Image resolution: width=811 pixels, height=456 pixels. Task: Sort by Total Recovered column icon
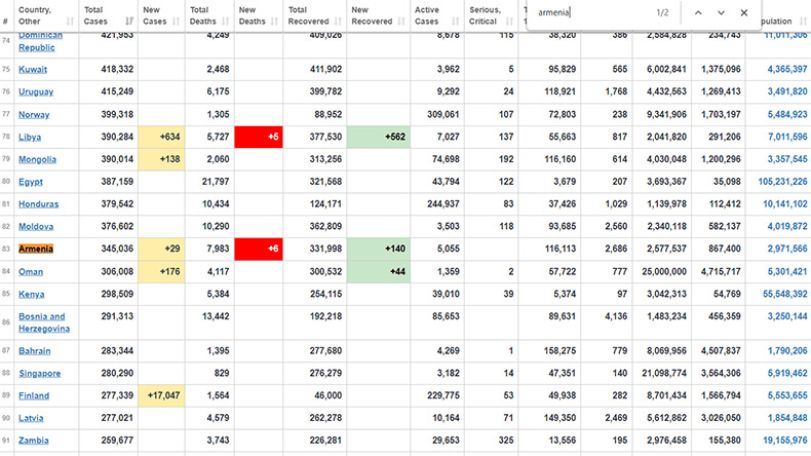pyautogui.click(x=338, y=21)
